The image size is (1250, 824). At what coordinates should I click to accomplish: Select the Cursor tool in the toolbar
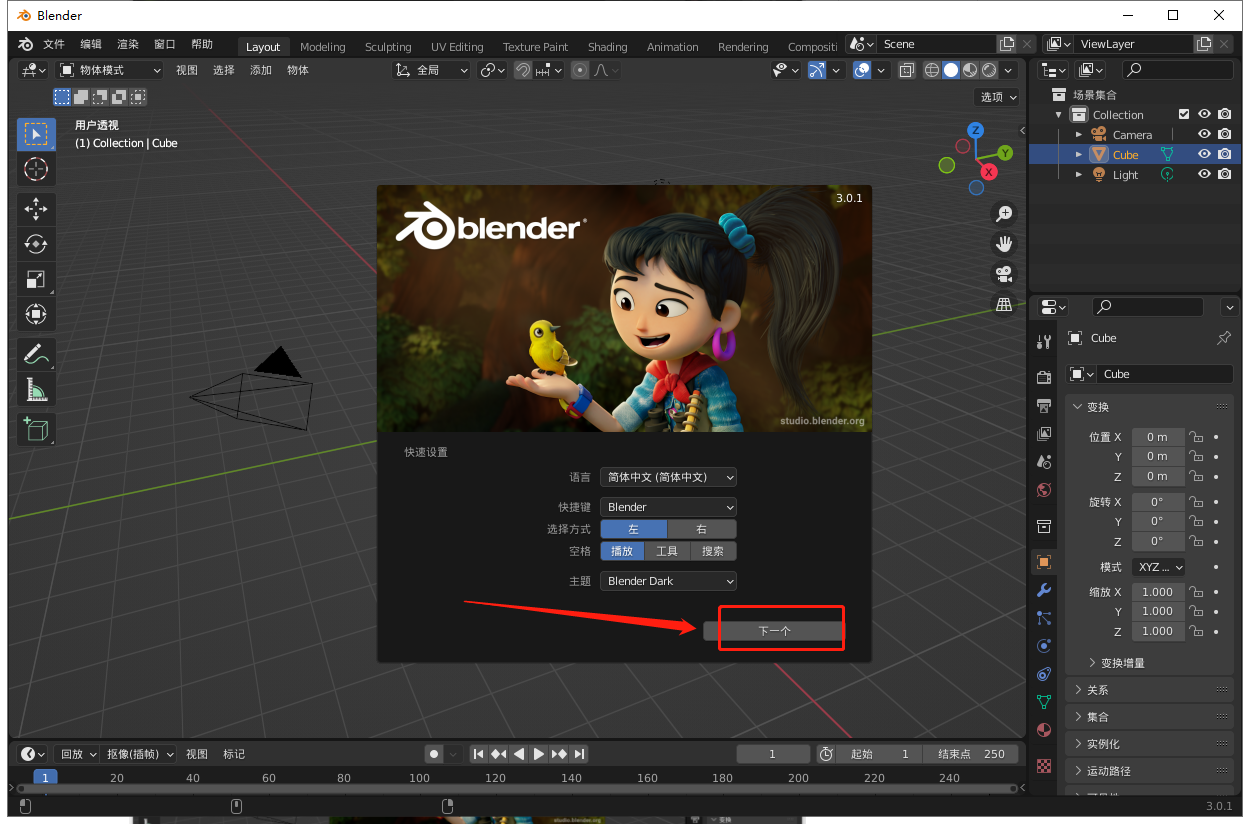(x=36, y=169)
